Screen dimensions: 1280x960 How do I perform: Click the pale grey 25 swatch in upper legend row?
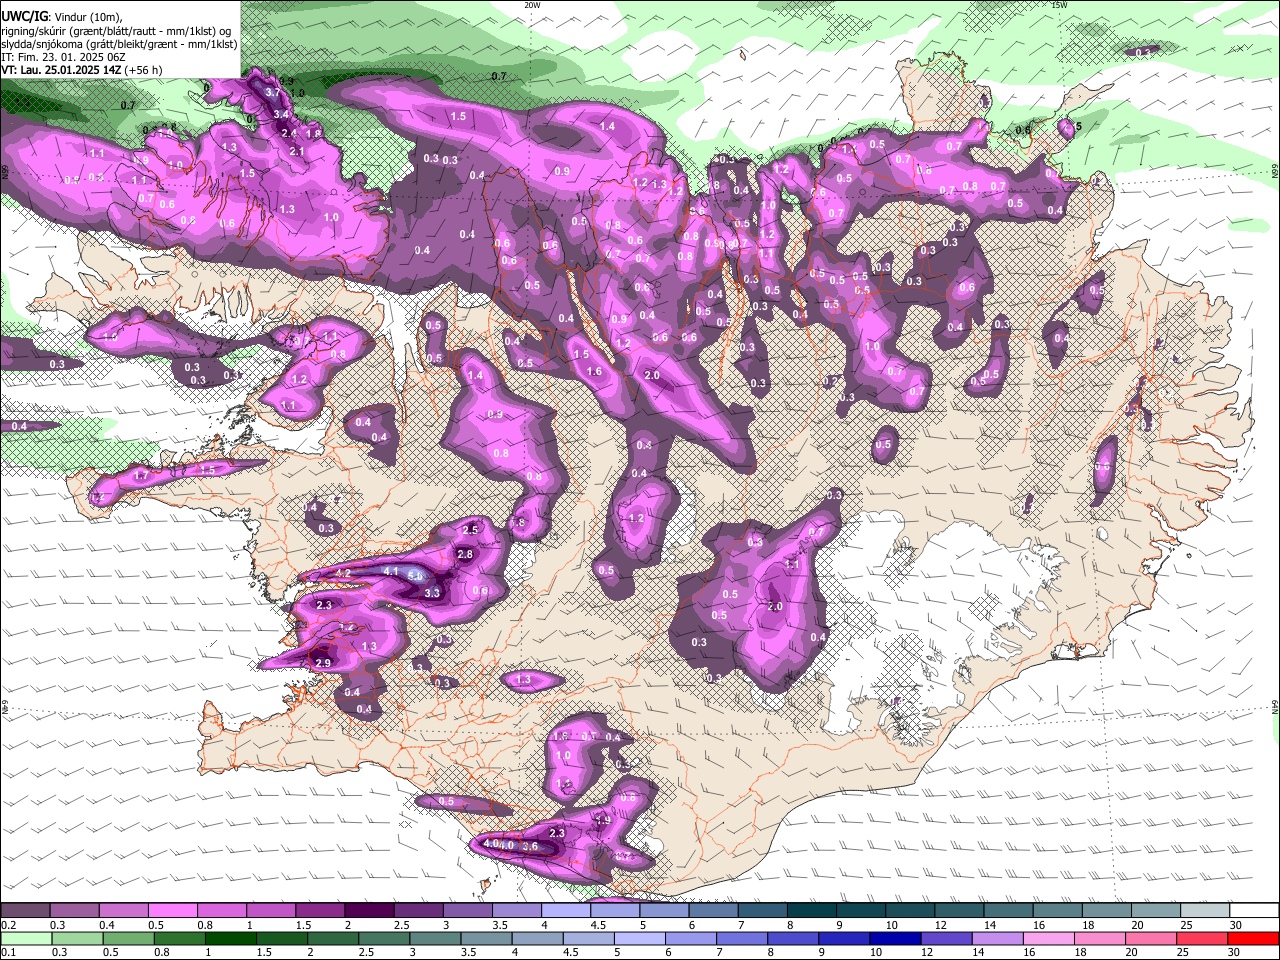[1205, 911]
